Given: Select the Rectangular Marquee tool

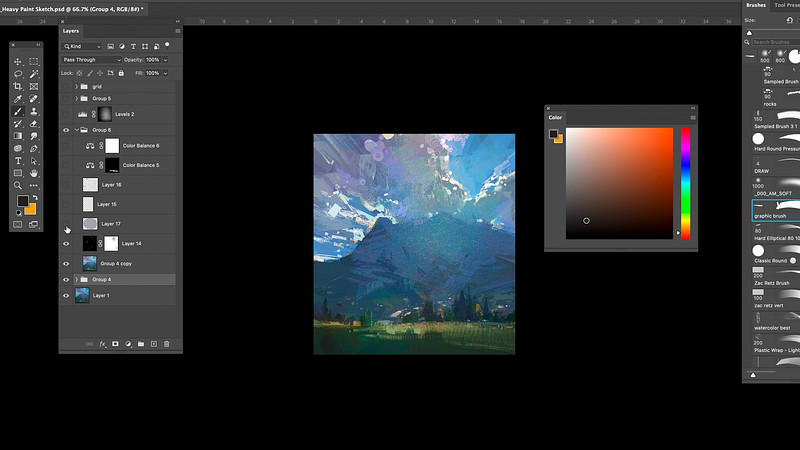Looking at the screenshot, I should pos(34,62).
